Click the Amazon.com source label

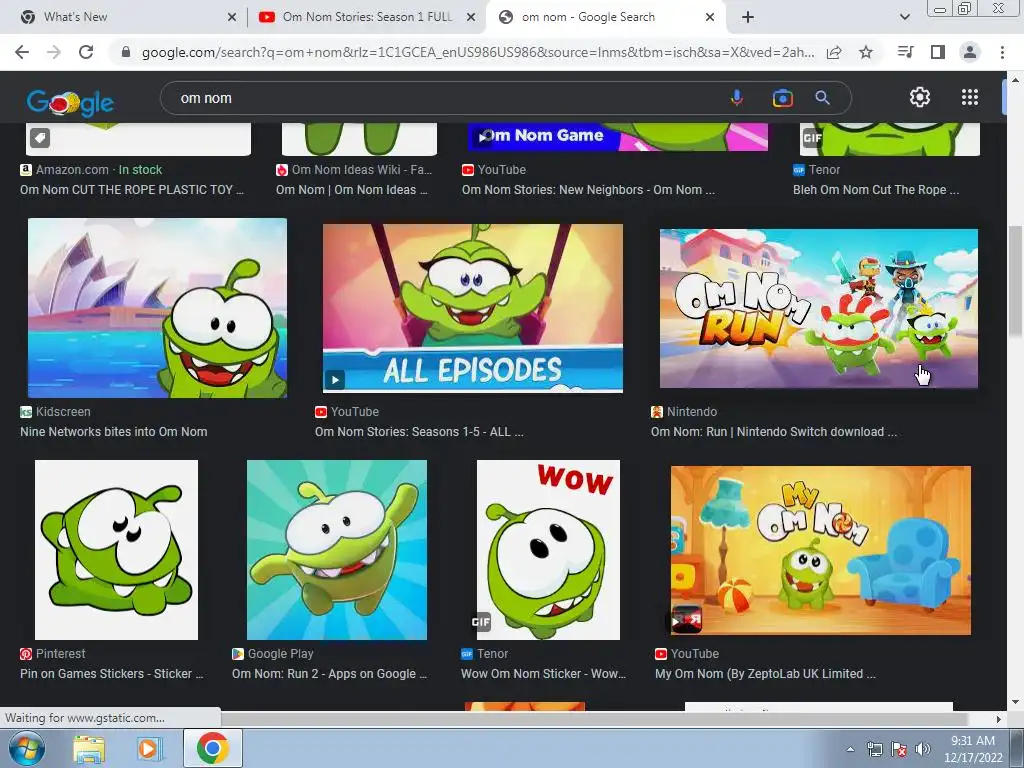[x=72, y=170]
